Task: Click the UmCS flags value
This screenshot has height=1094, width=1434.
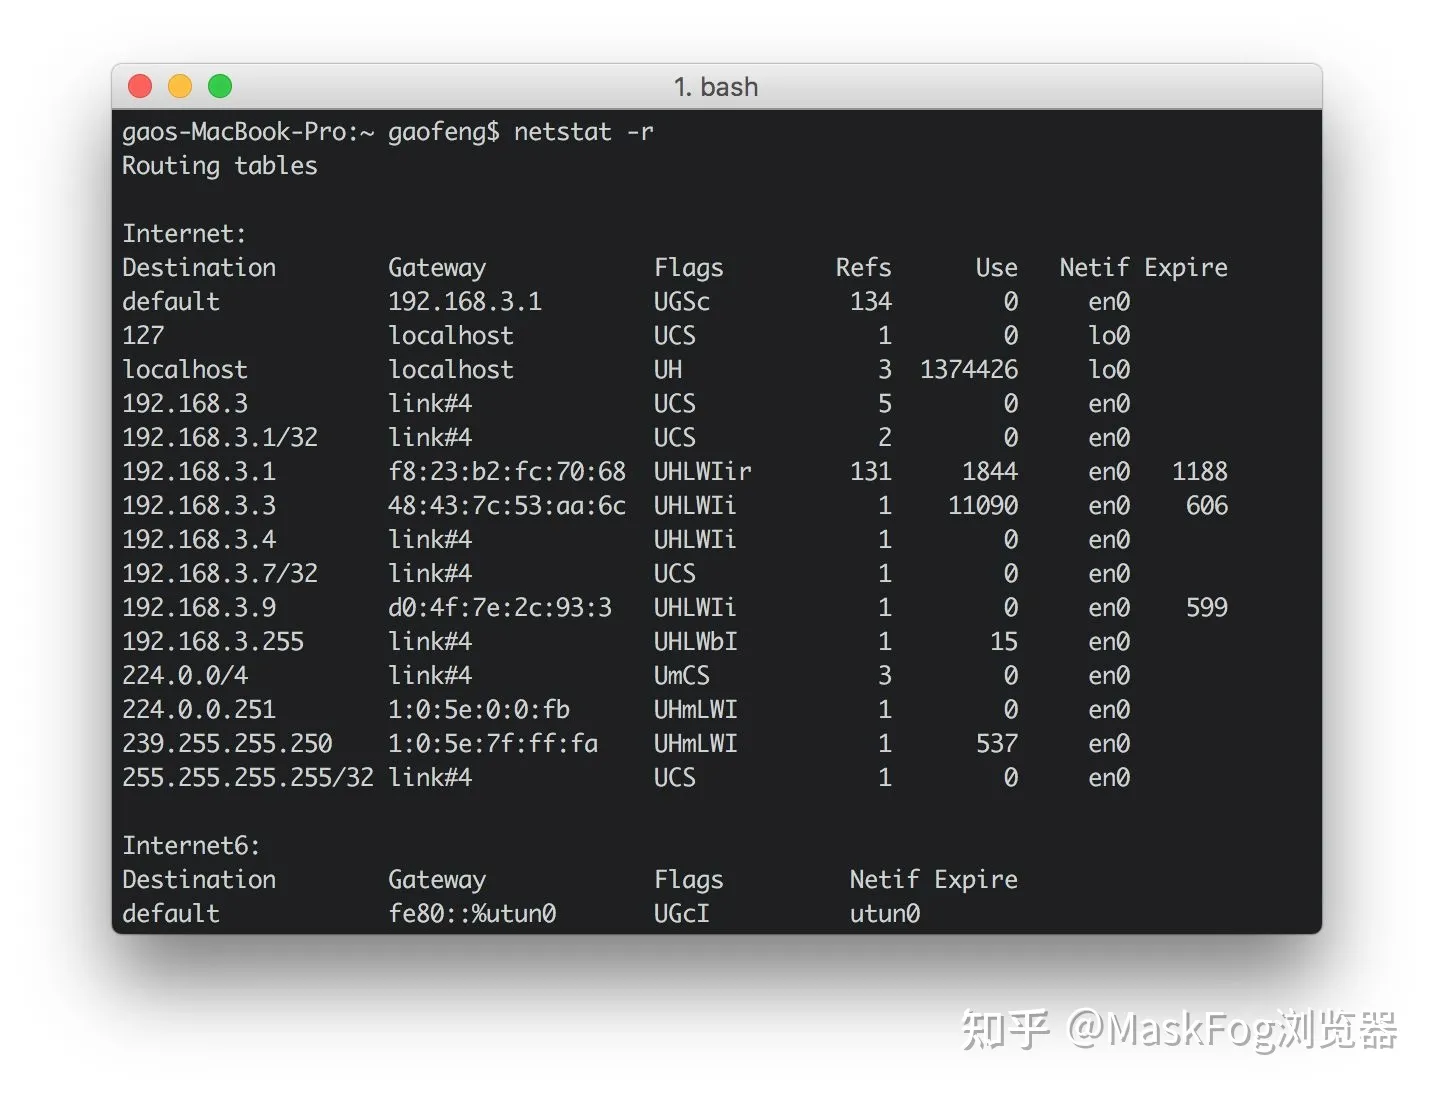Action: click(682, 676)
